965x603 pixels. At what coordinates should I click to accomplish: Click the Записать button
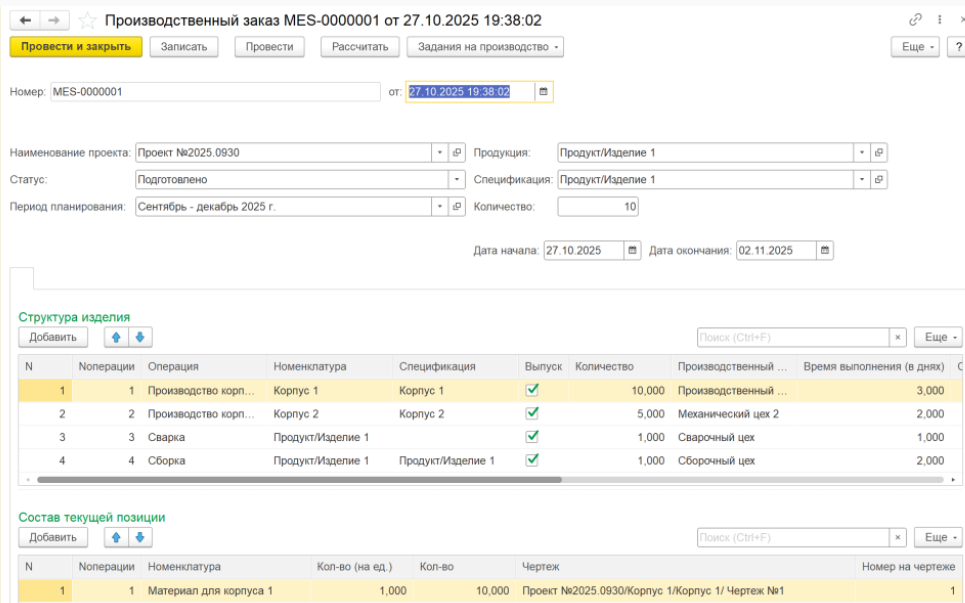pyautogui.click(x=184, y=47)
